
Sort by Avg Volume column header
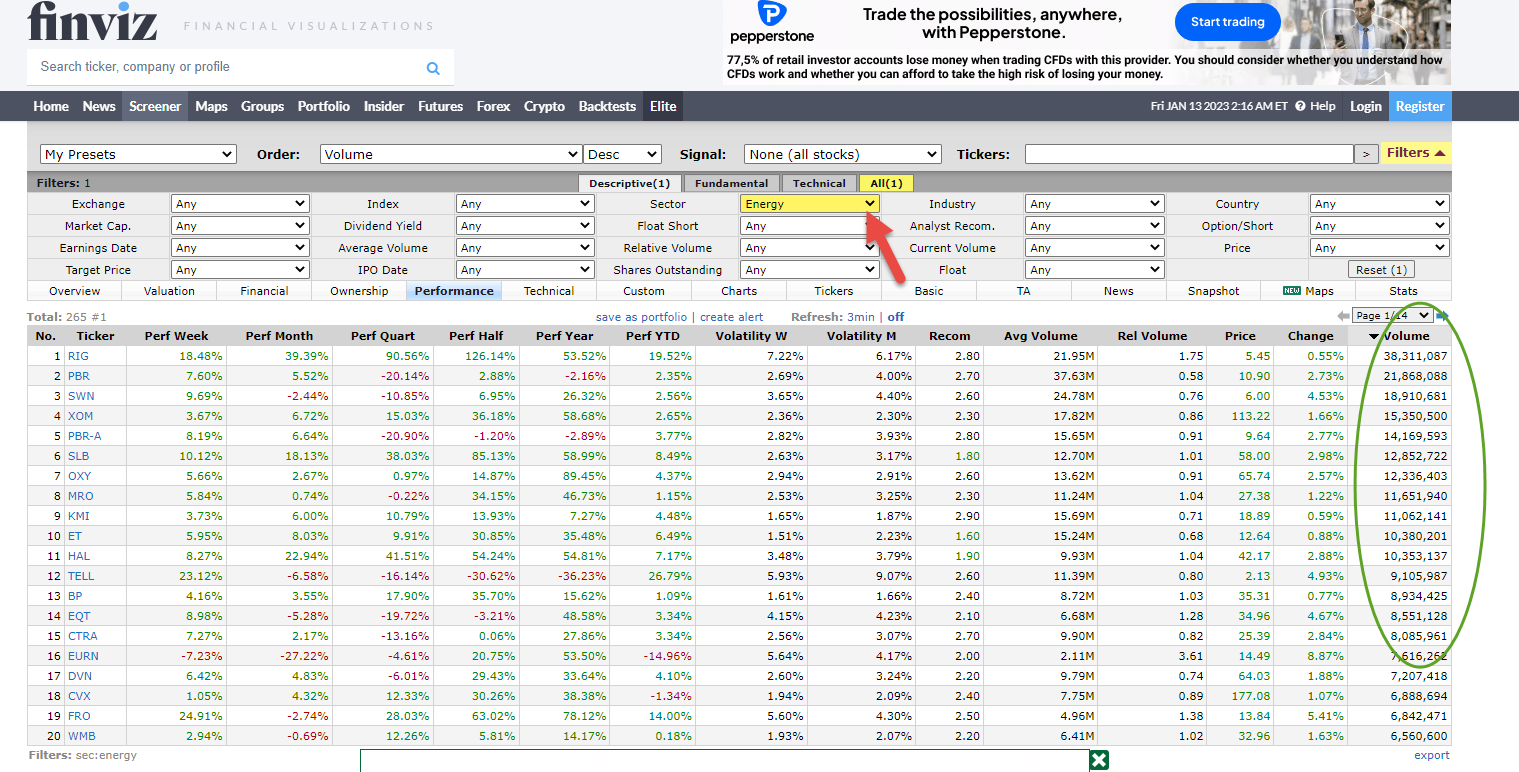tap(1041, 336)
